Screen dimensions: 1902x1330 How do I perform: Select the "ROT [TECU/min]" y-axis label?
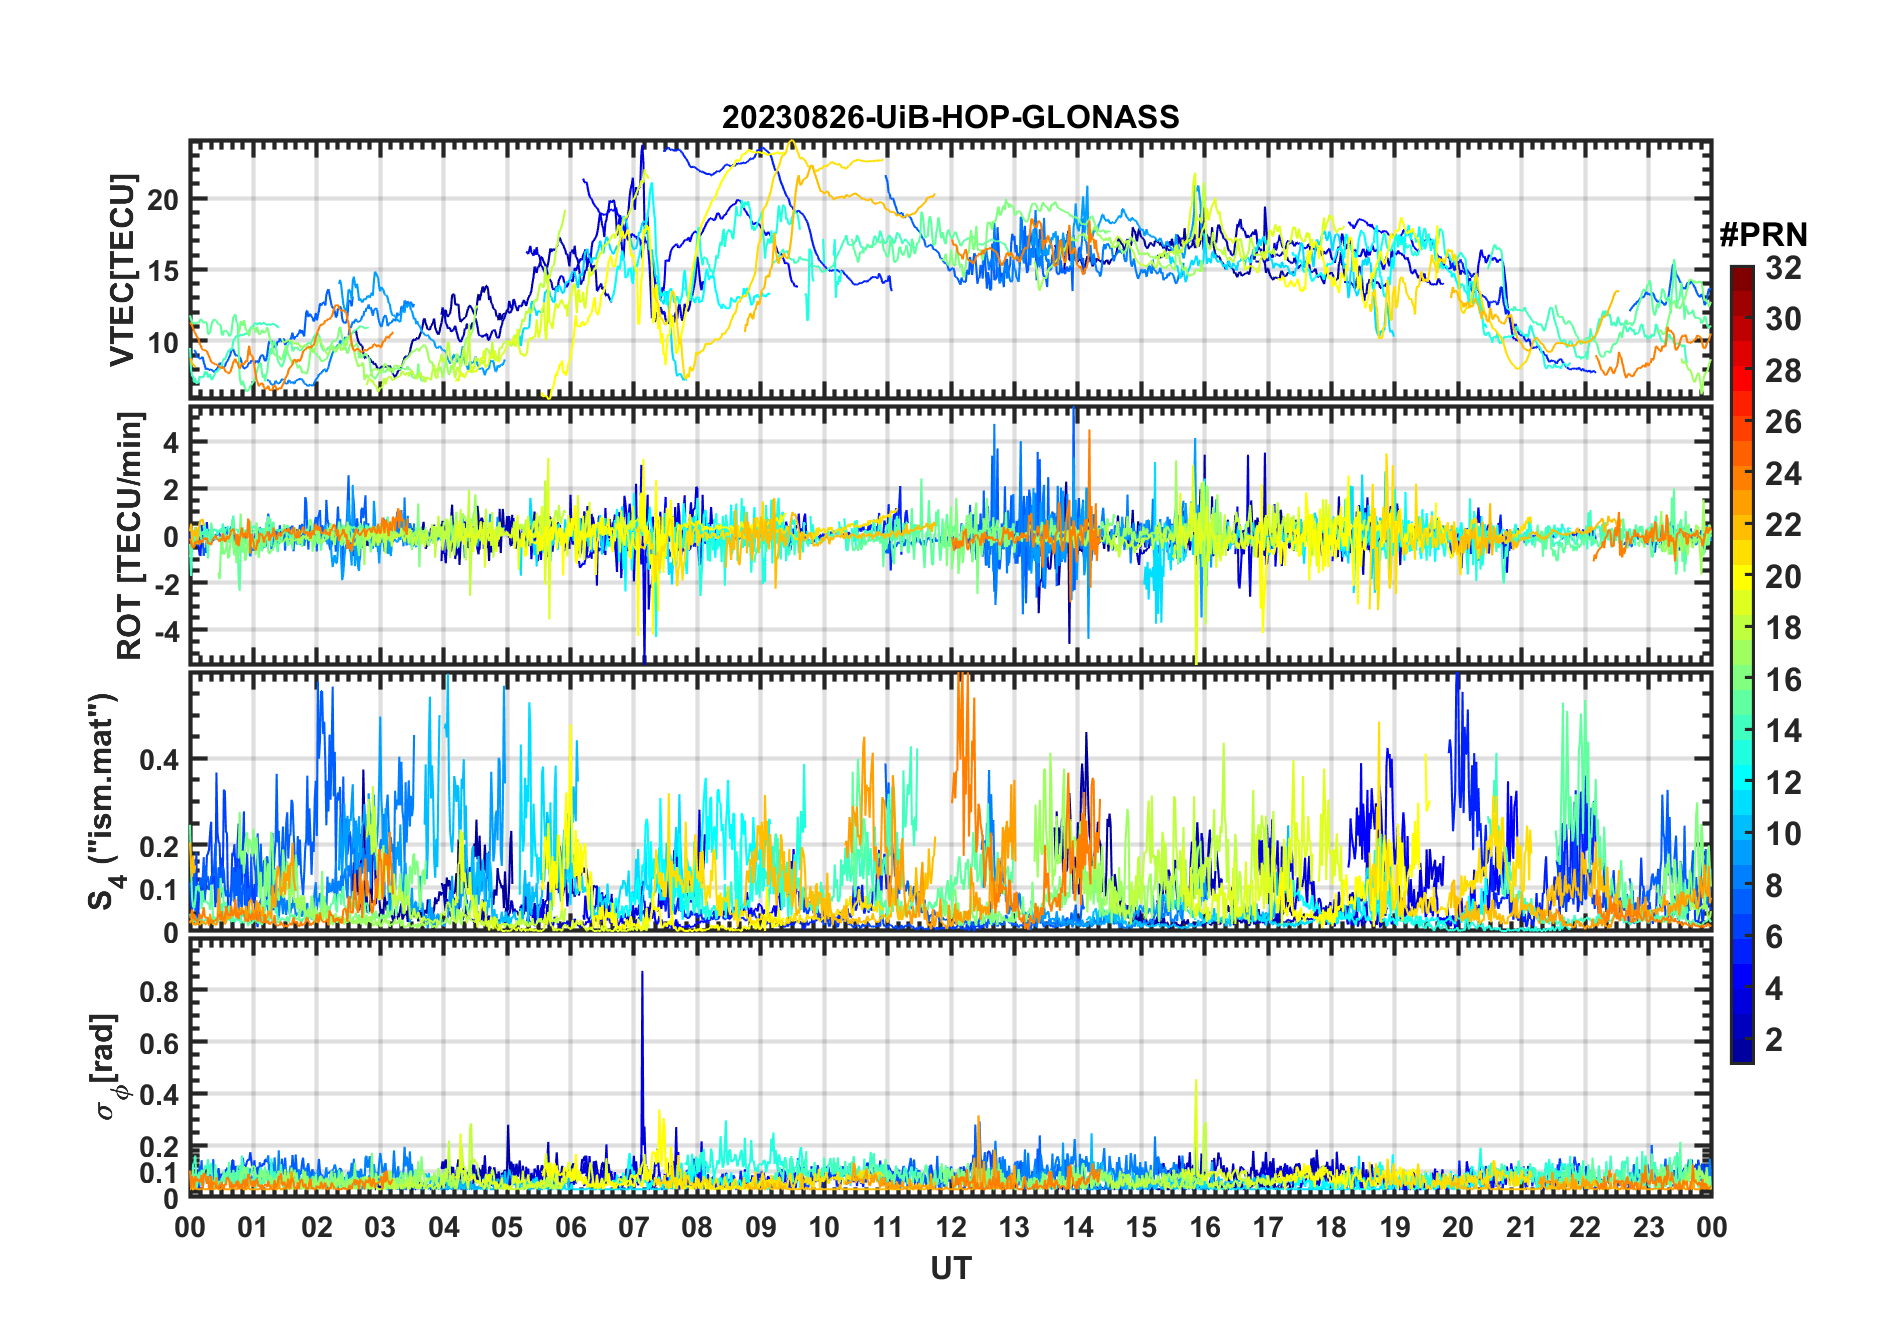point(130,535)
